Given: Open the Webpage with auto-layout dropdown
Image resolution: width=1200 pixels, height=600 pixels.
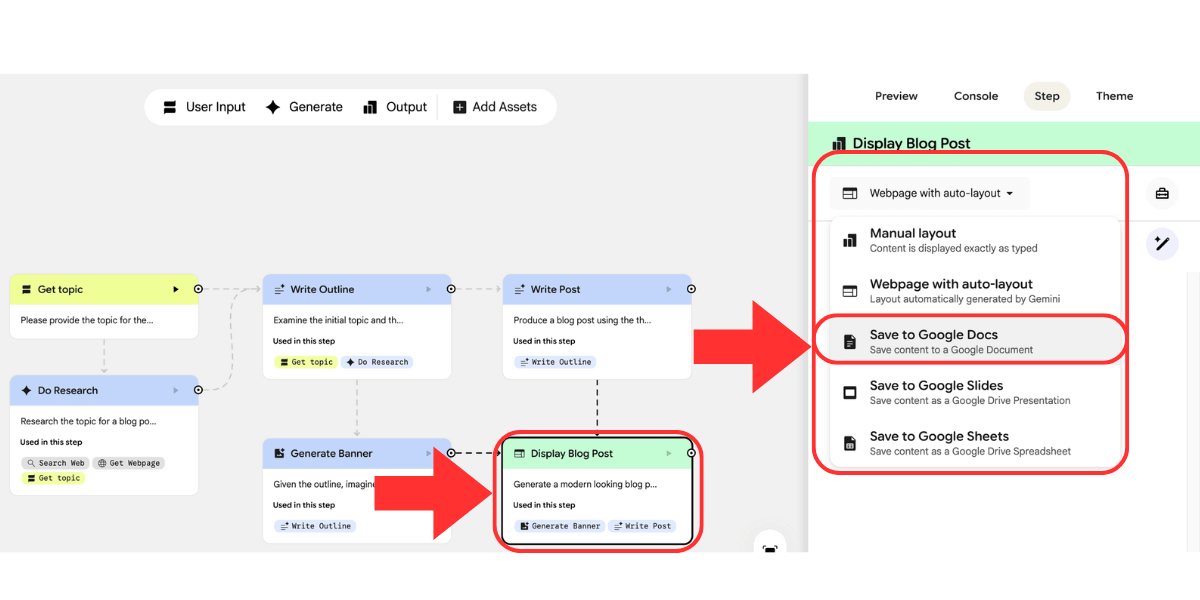Looking at the screenshot, I should pos(929,193).
